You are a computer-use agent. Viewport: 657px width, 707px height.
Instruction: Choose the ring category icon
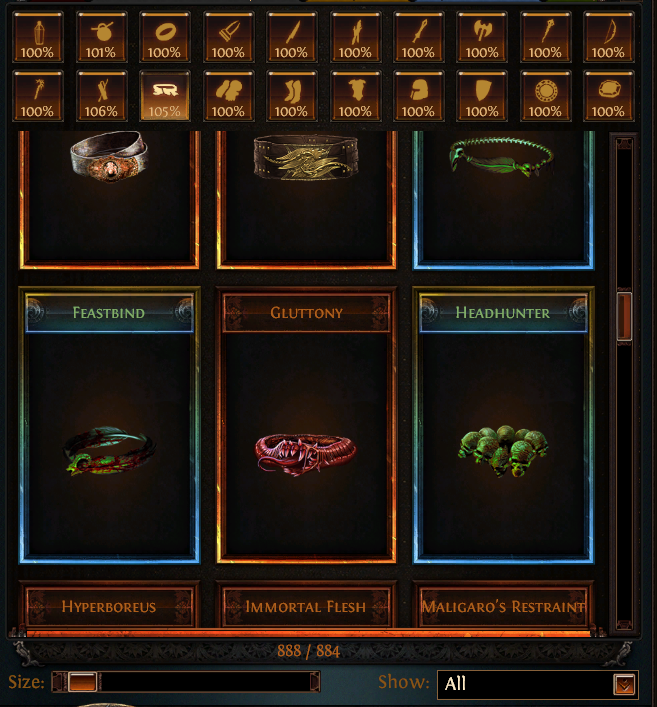[x=165, y=37]
